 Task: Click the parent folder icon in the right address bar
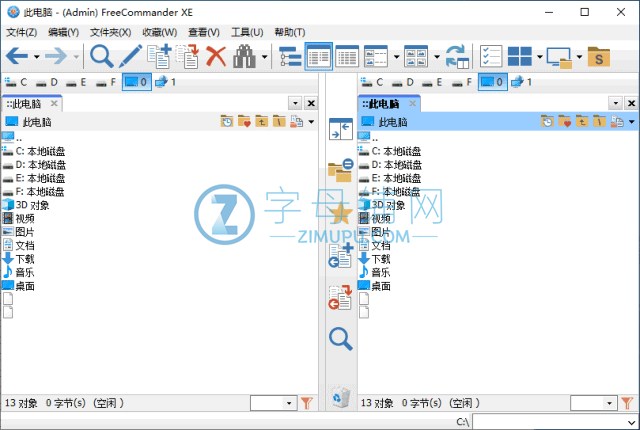pyautogui.click(x=582, y=122)
